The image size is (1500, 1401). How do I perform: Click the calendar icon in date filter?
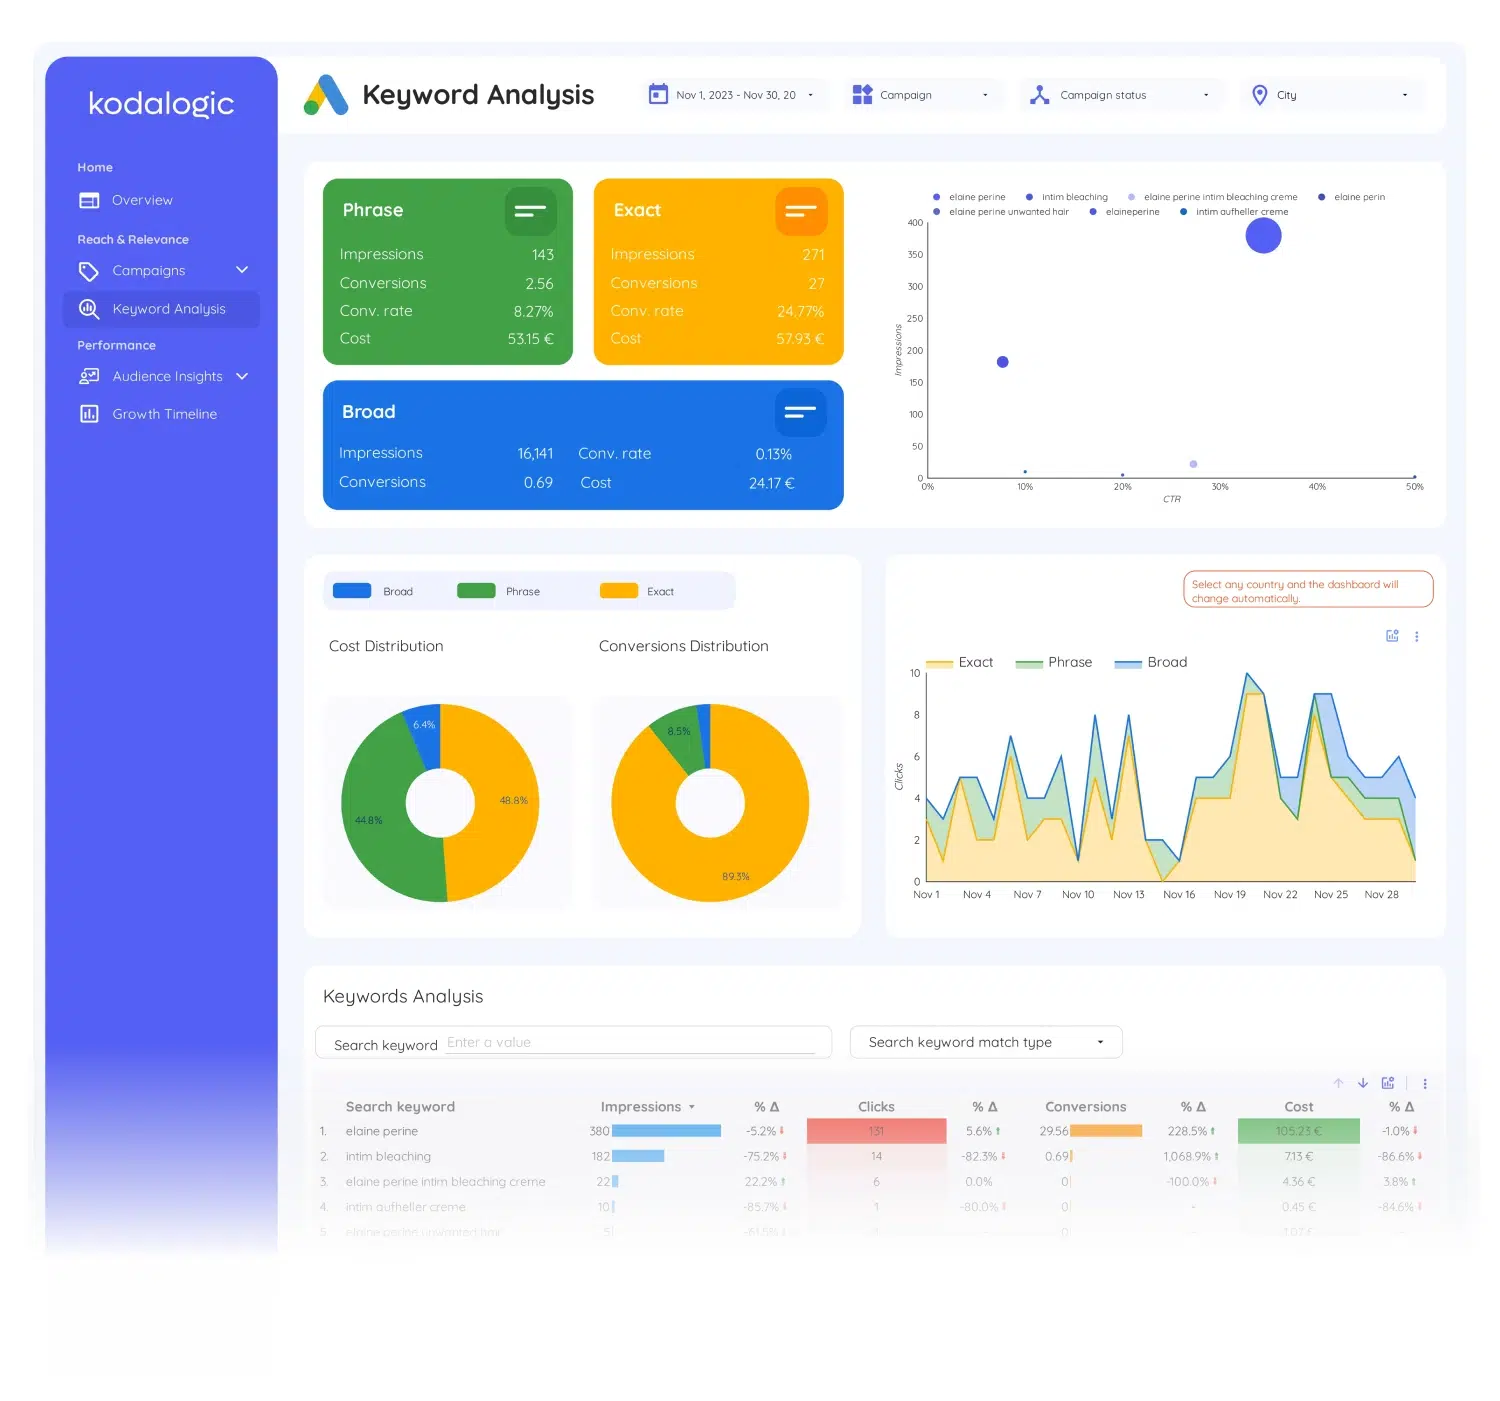tap(658, 94)
